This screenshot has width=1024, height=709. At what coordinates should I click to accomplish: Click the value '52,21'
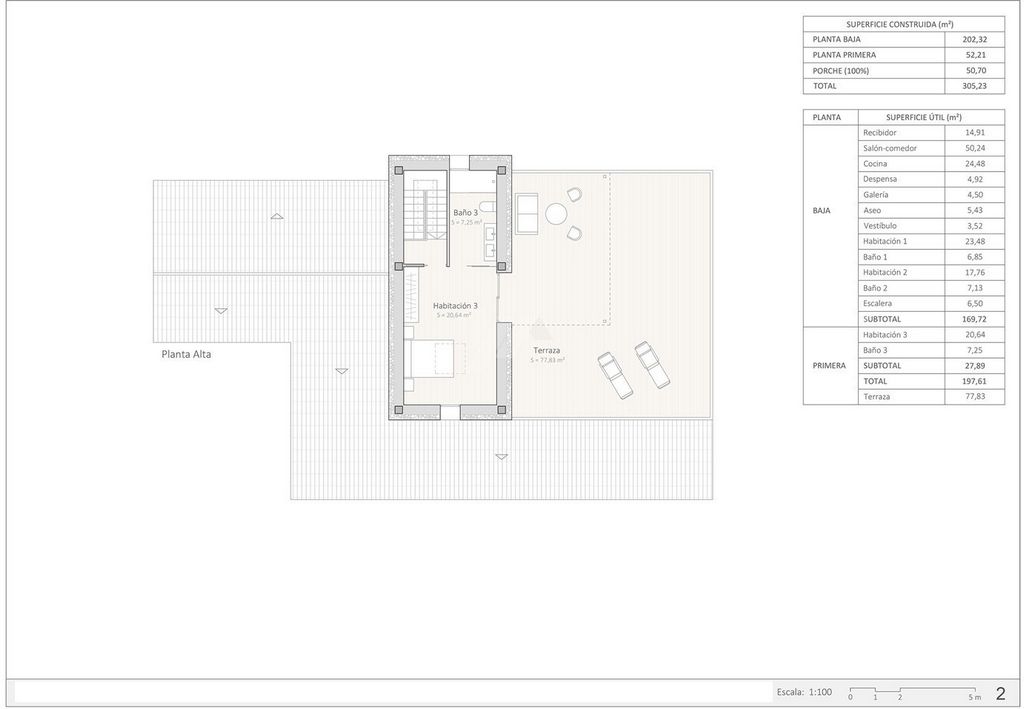coord(976,55)
